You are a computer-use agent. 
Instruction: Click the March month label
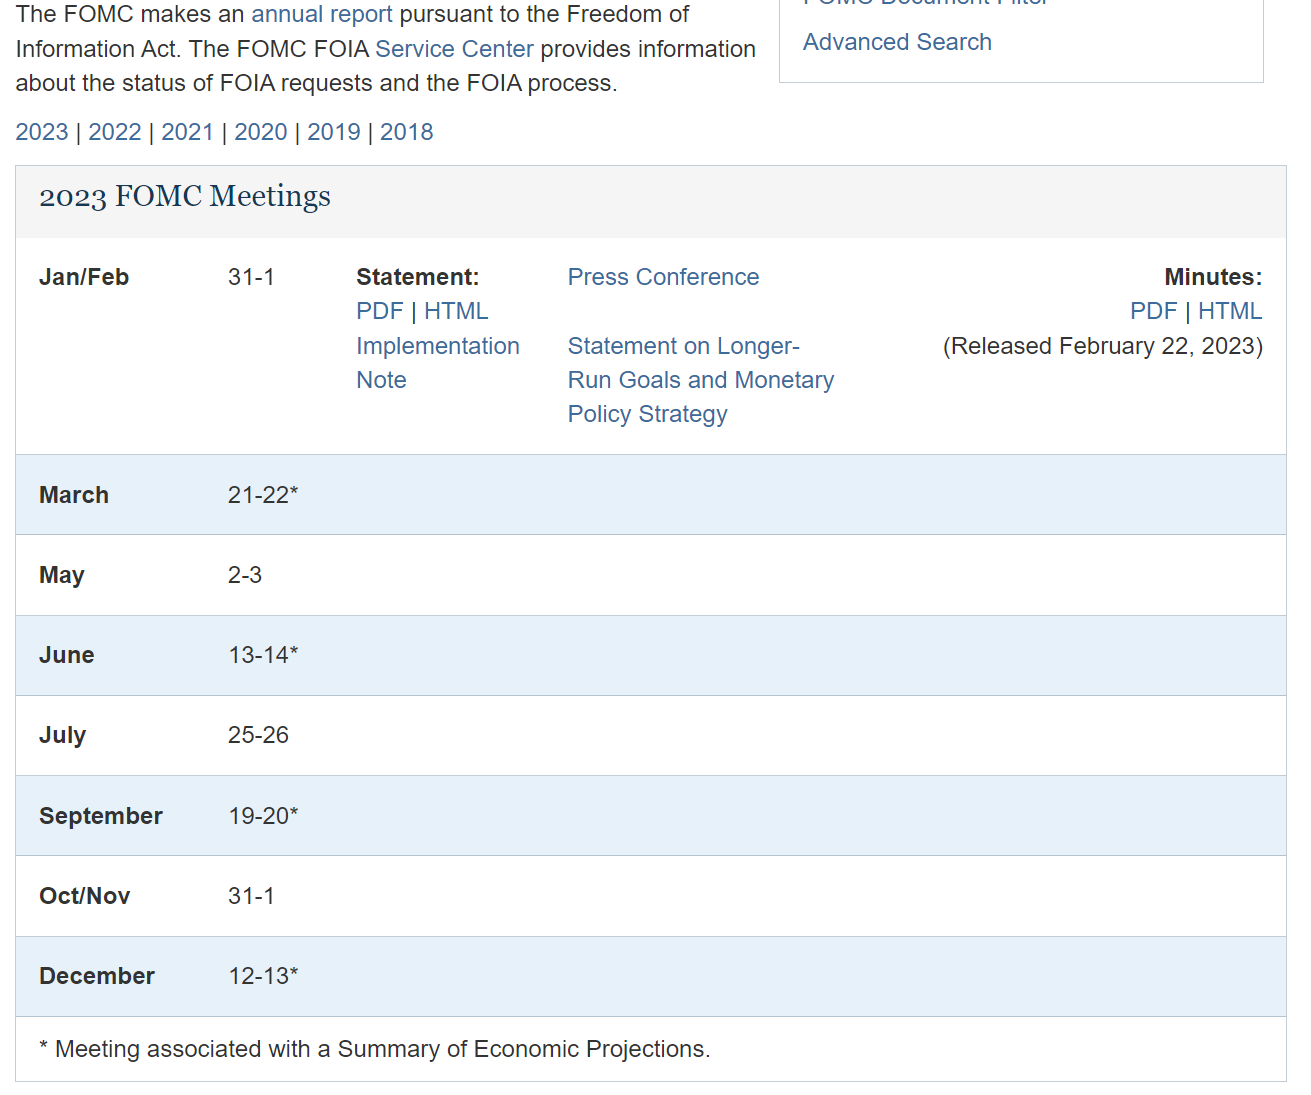coord(74,495)
